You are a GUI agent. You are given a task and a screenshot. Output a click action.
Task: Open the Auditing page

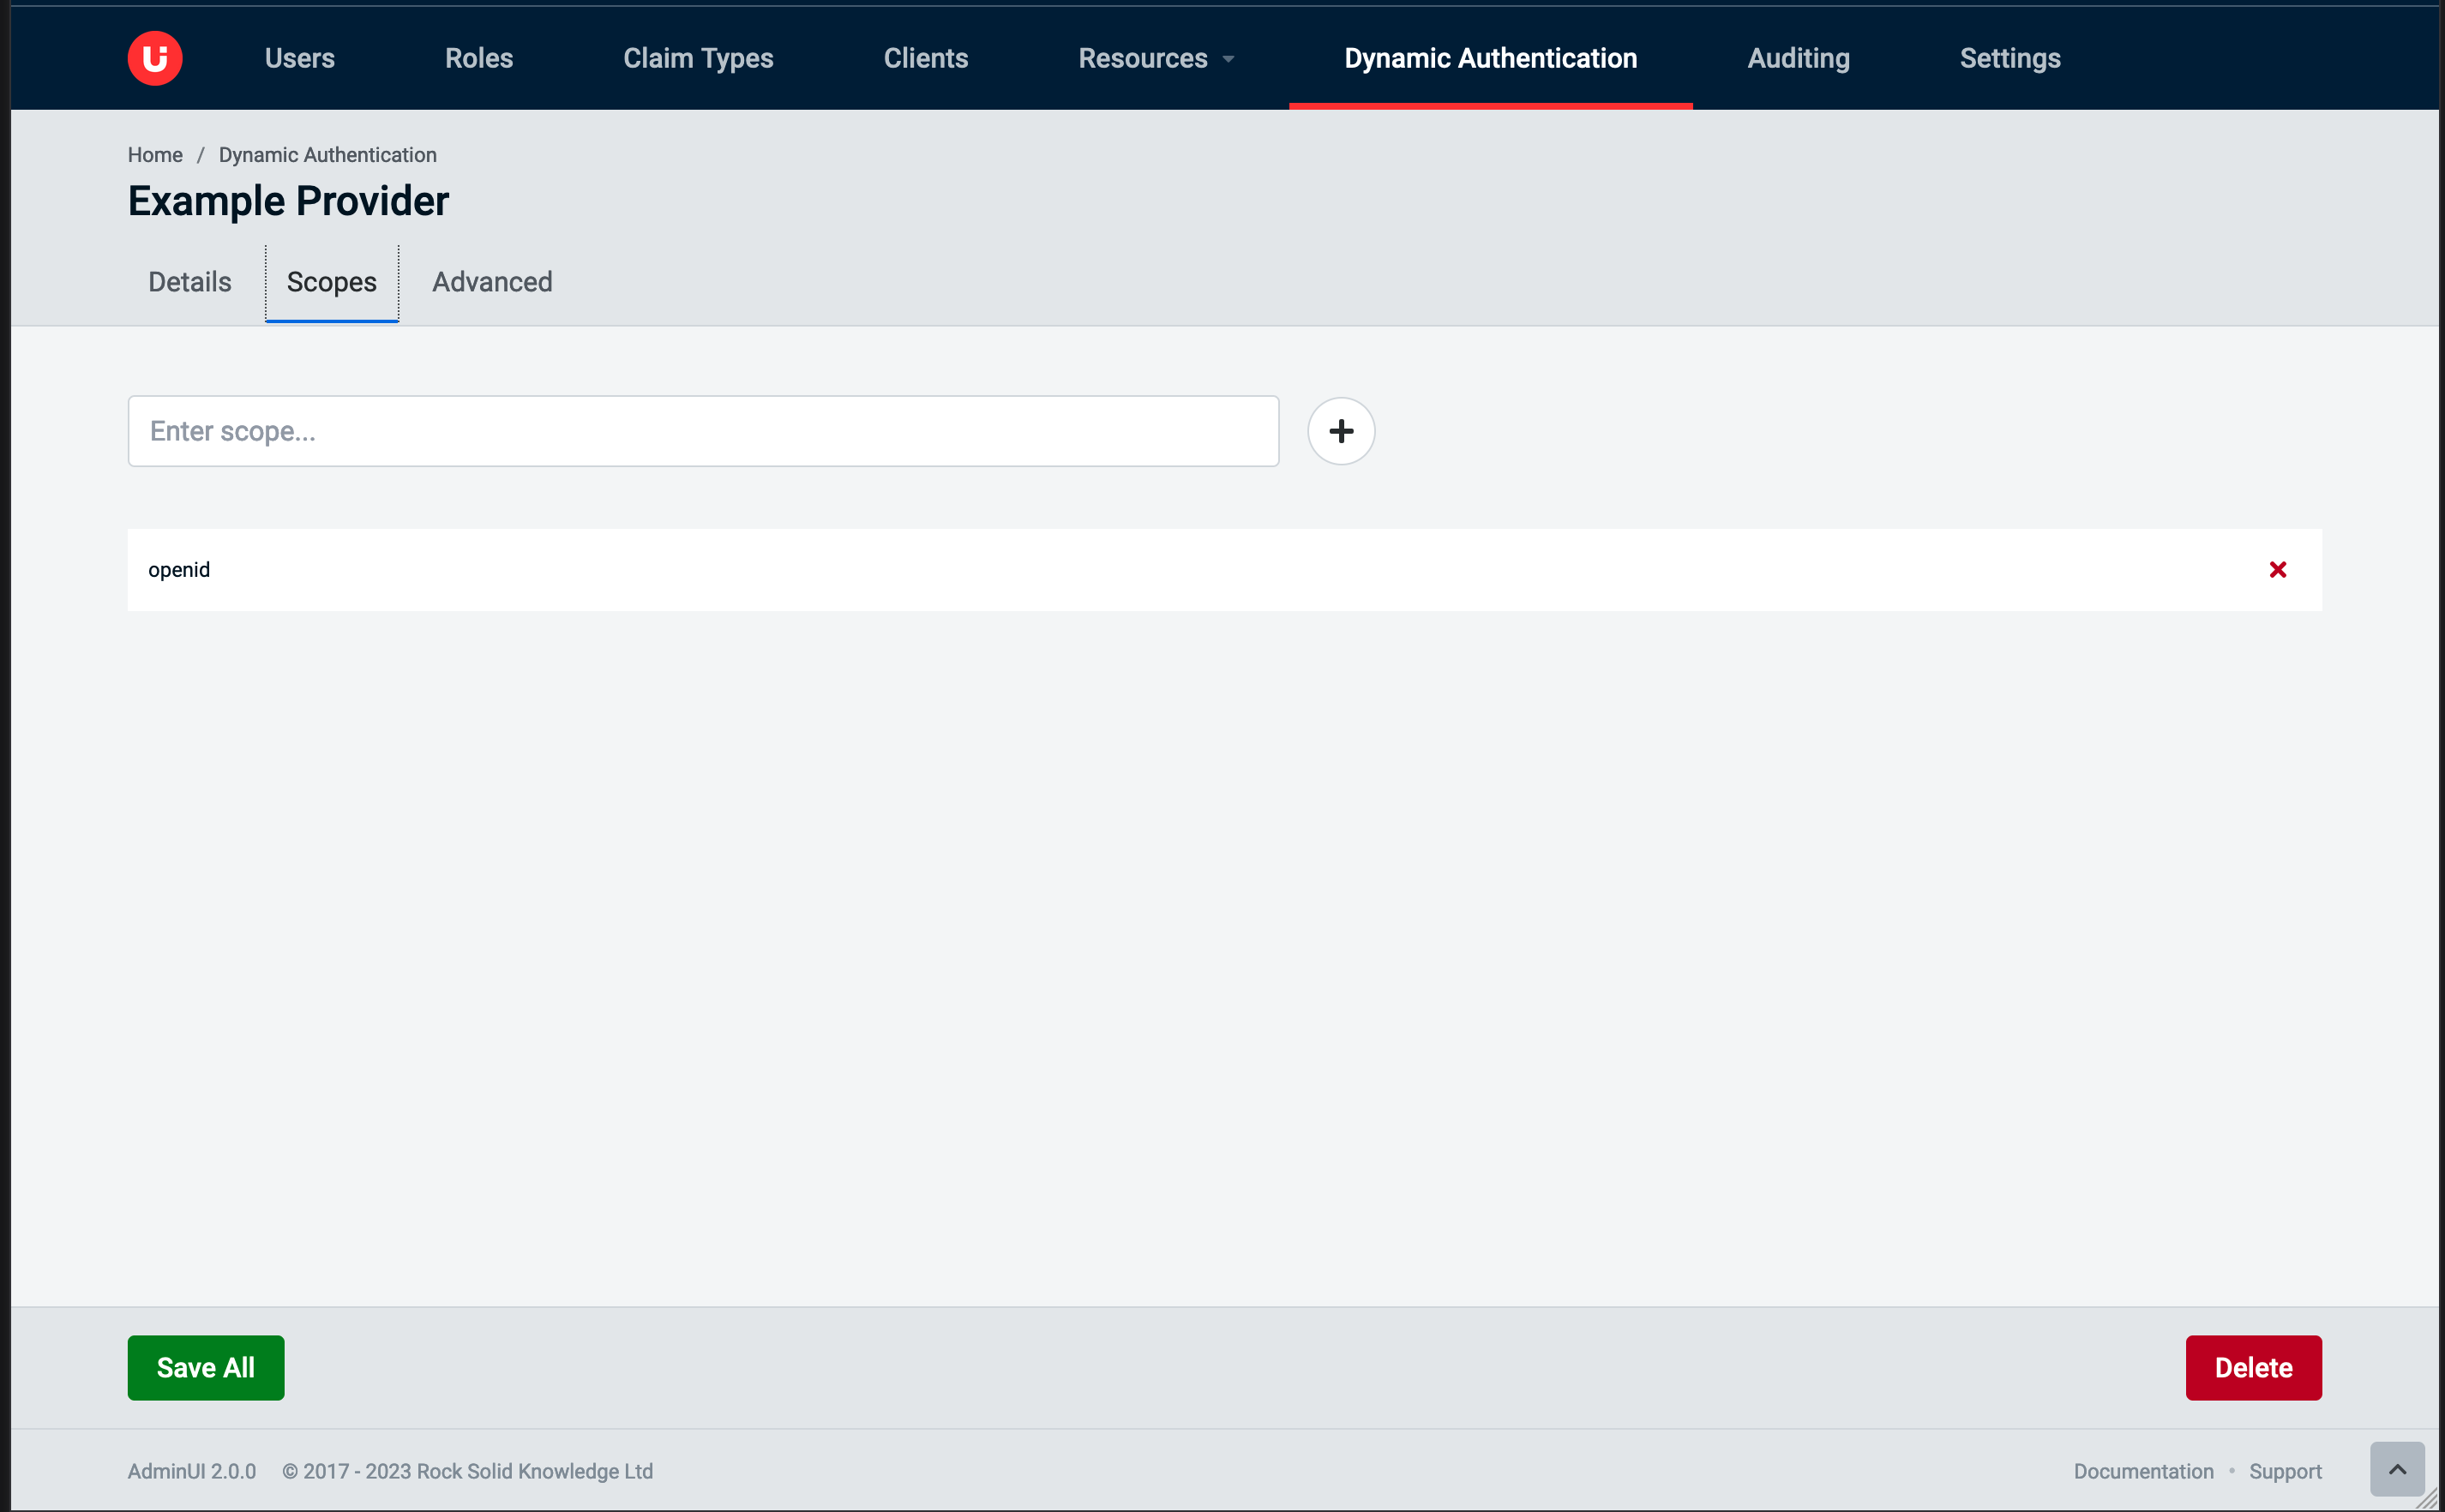click(1798, 58)
